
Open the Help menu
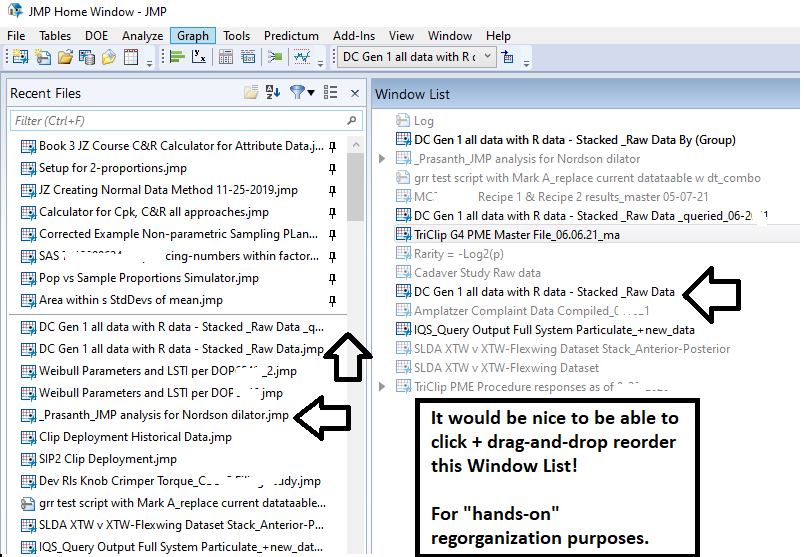498,36
